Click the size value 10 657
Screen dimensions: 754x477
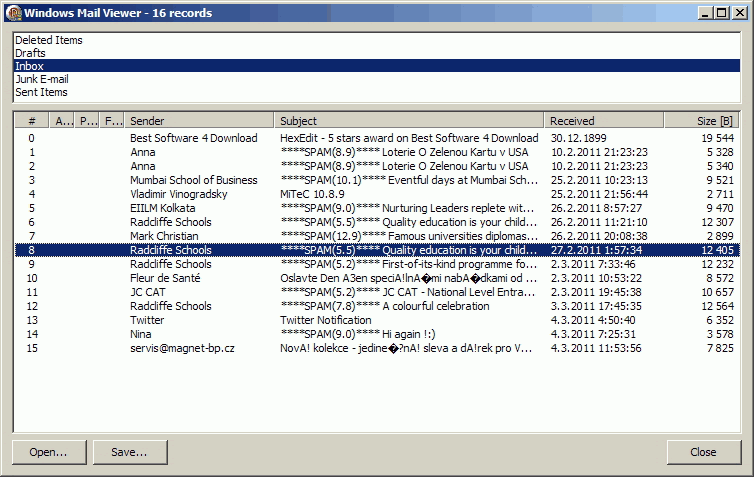click(717, 291)
